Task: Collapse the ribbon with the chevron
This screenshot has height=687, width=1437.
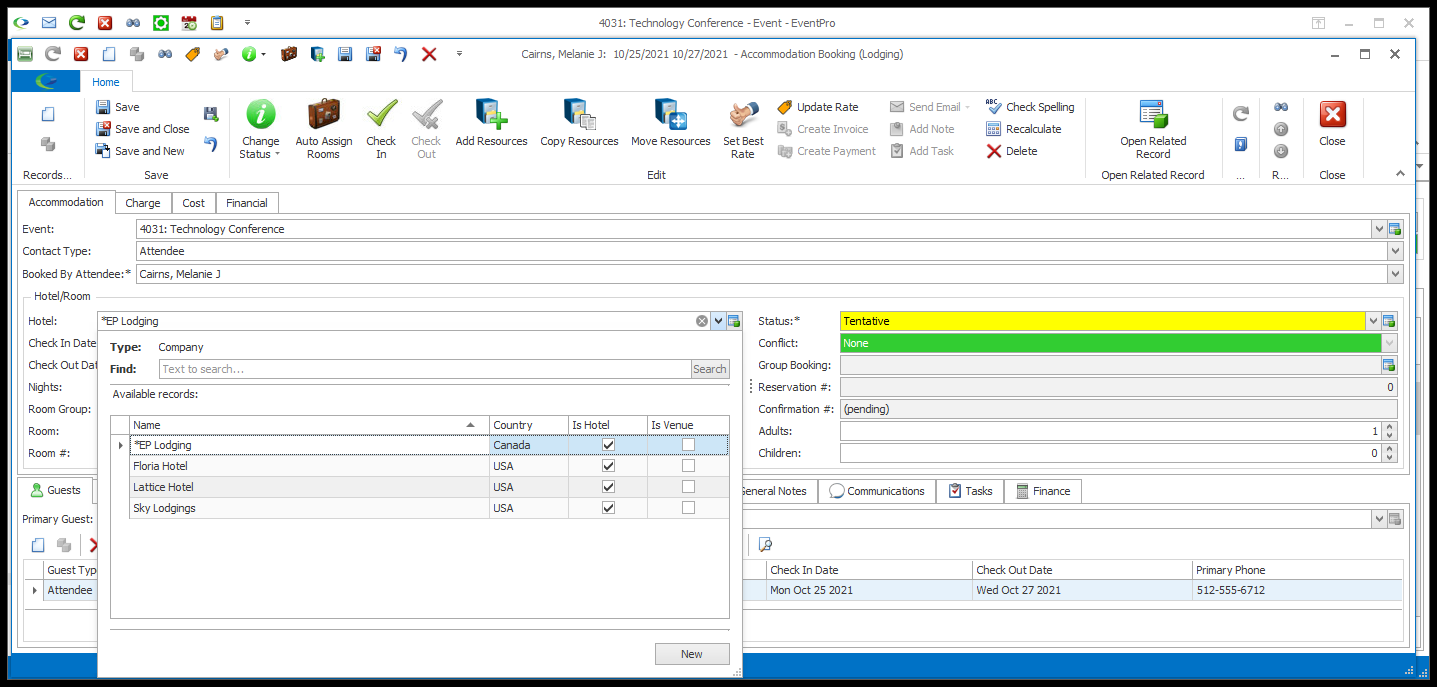Action: [x=1400, y=174]
